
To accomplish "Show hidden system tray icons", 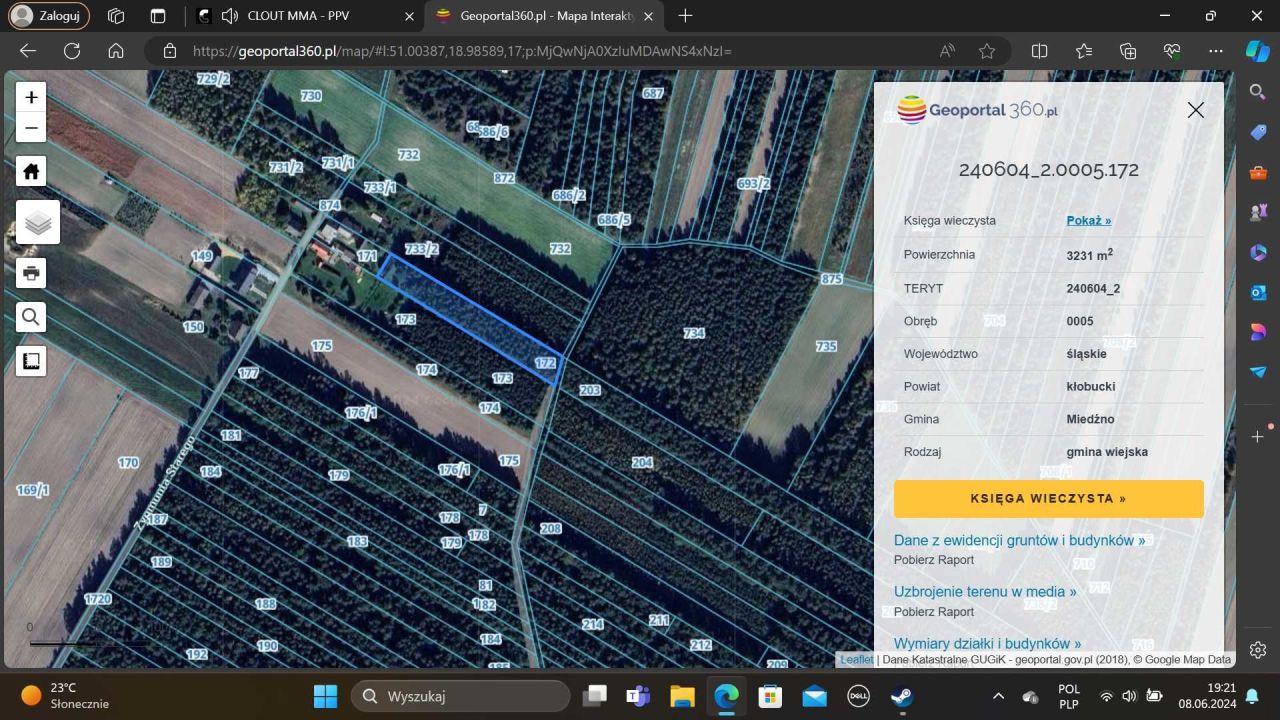I will [998, 696].
